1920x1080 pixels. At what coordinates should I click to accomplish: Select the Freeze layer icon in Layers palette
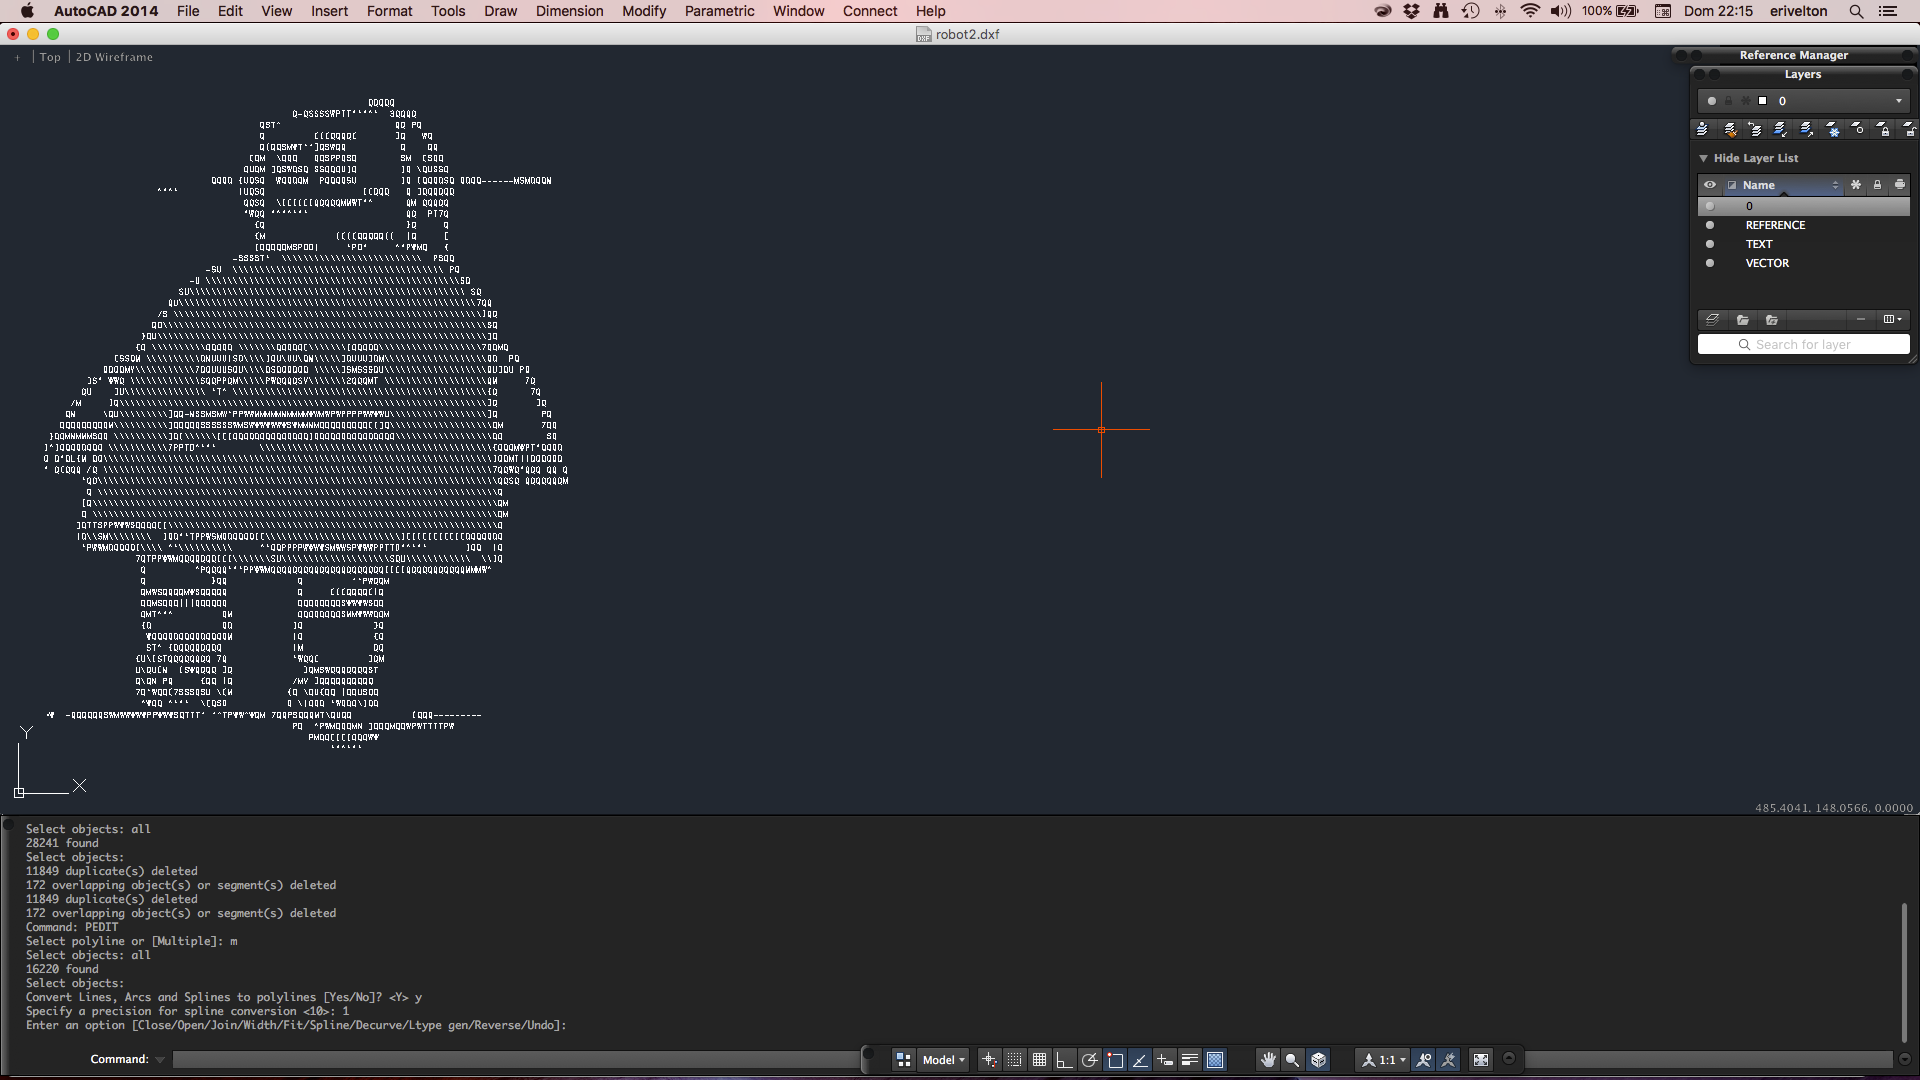click(x=1832, y=130)
